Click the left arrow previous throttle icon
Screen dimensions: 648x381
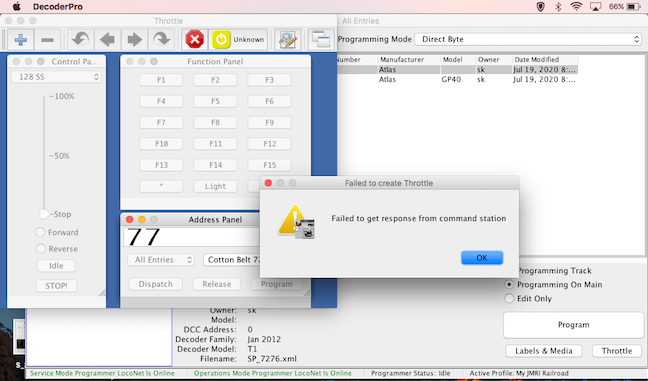107,40
